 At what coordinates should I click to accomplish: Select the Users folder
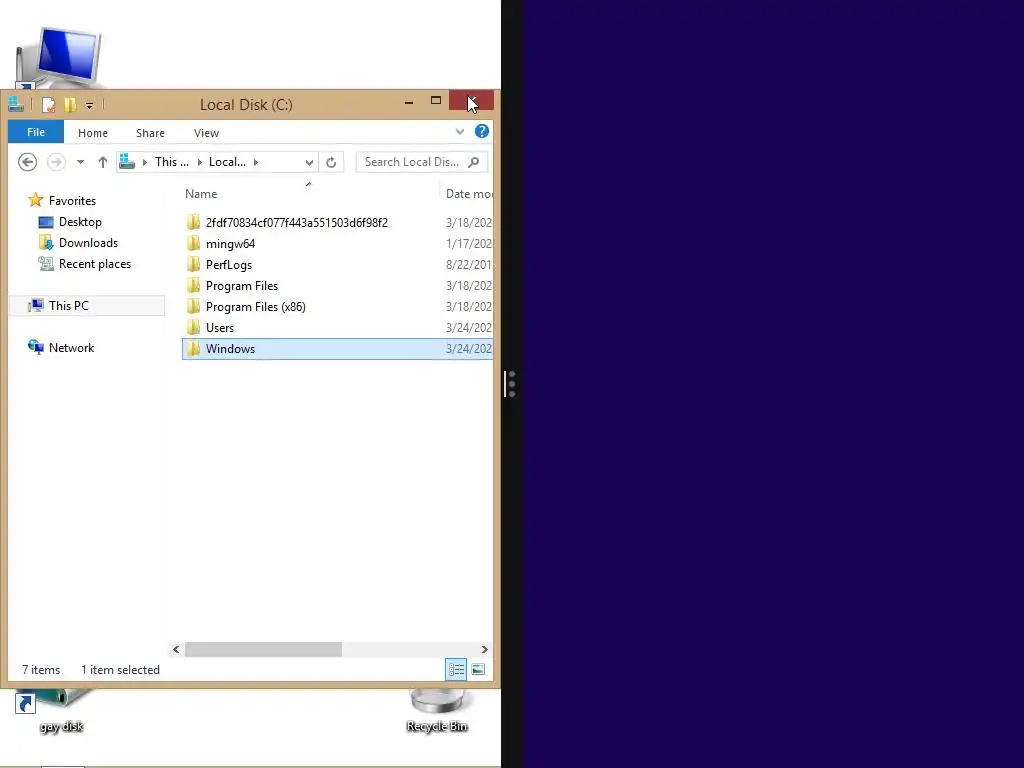219,327
